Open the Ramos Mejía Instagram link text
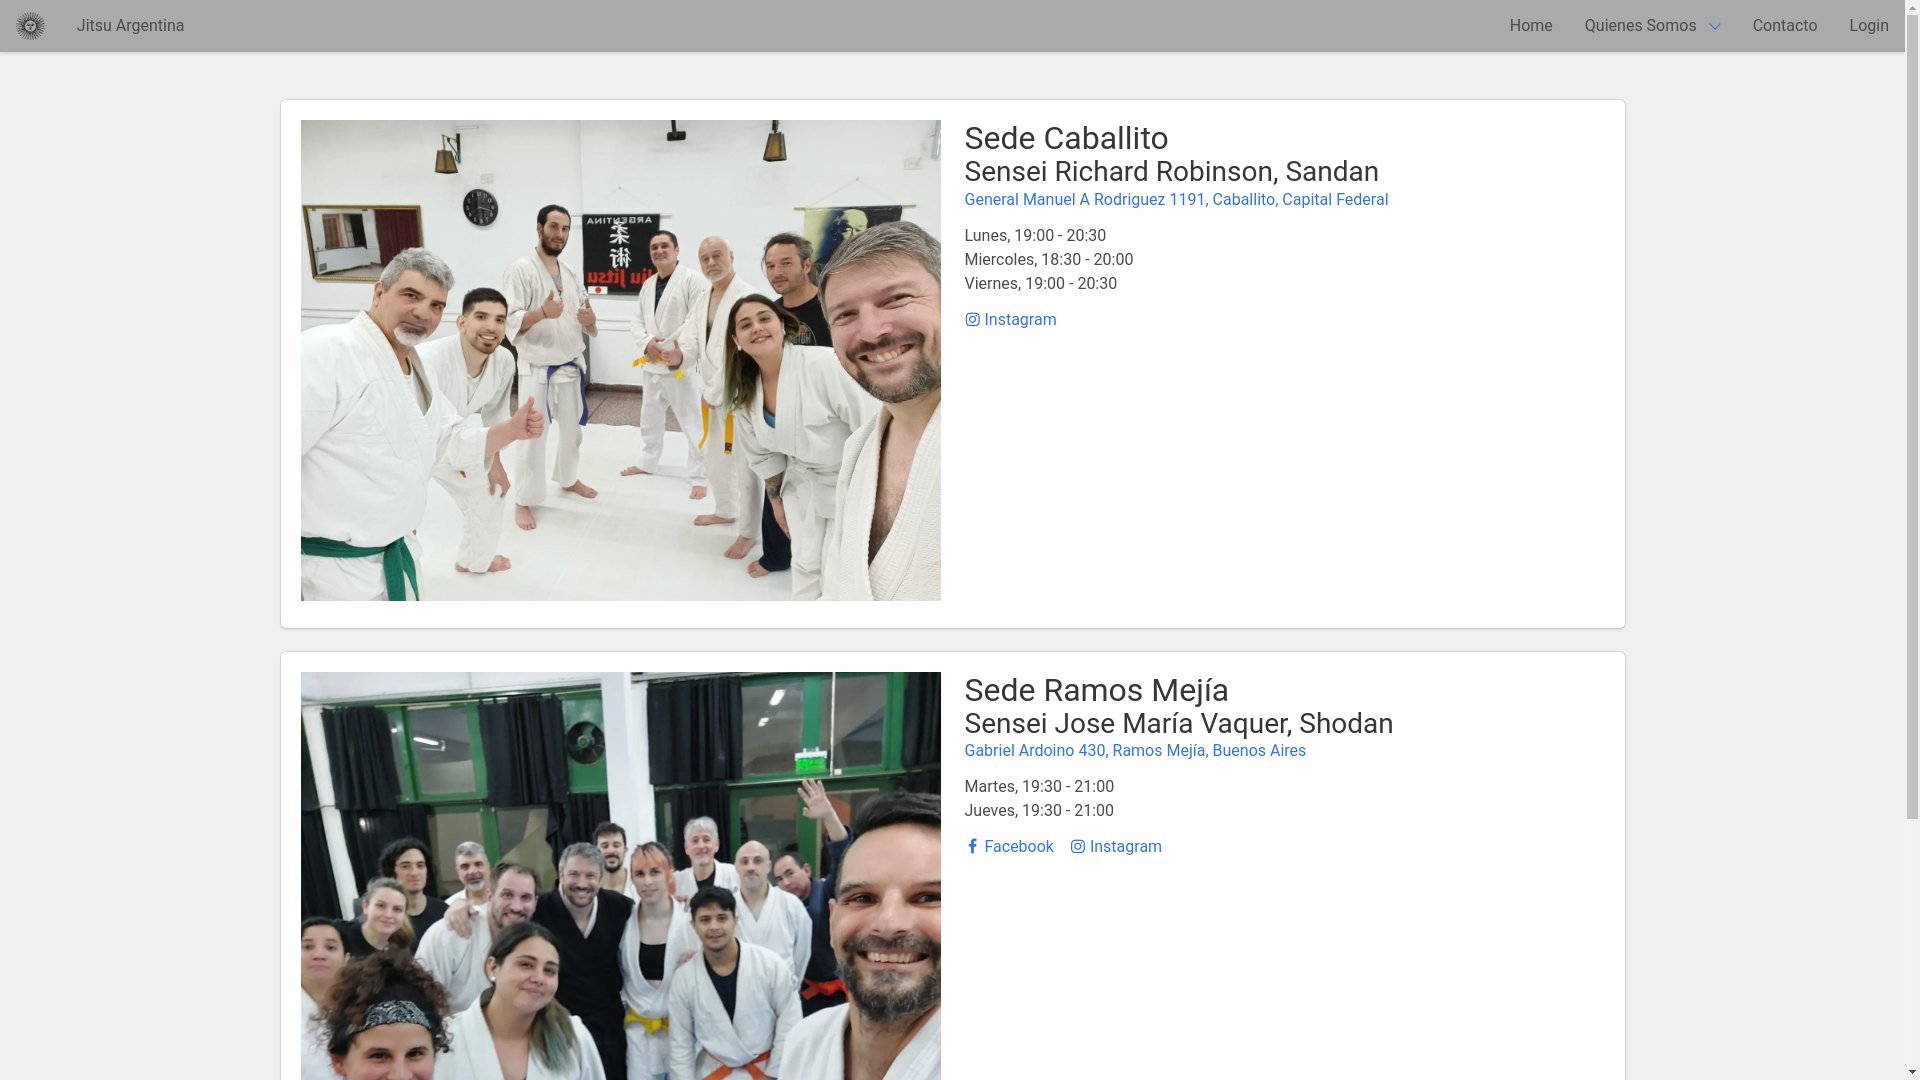Image resolution: width=1920 pixels, height=1080 pixels. [x=1125, y=847]
